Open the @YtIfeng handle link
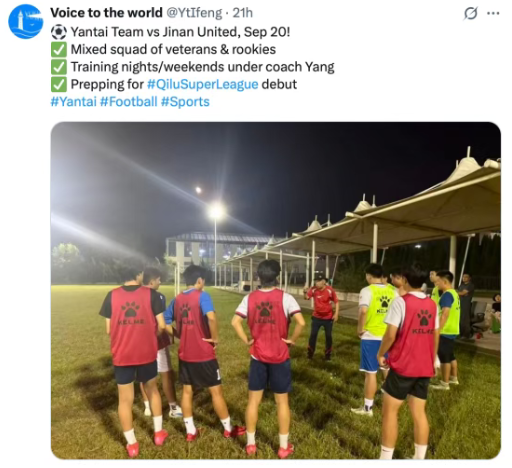Image resolution: width=512 pixels, height=468 pixels. tap(193, 13)
